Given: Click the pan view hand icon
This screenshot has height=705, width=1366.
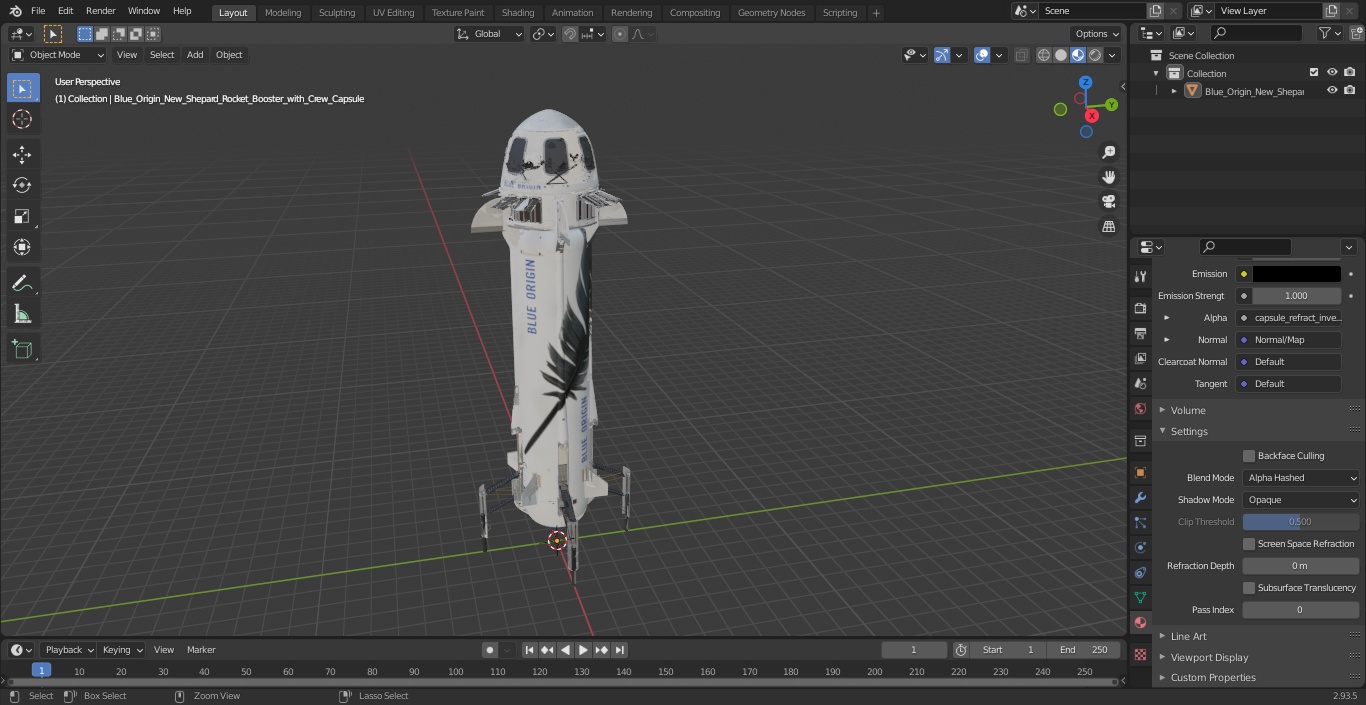Looking at the screenshot, I should pos(1108,177).
